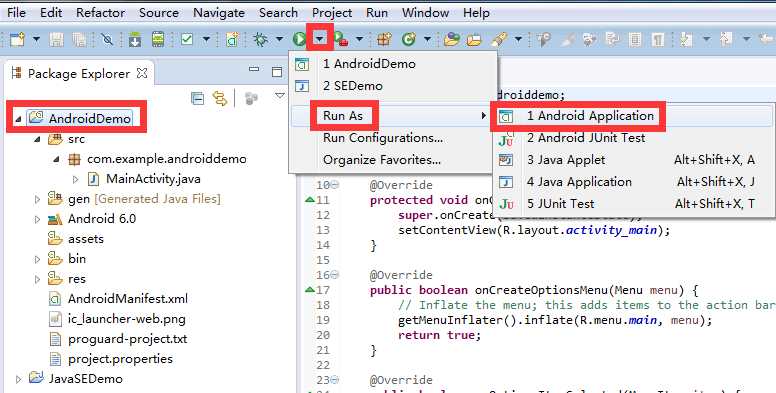Toggle code folding at line 23

point(335,380)
